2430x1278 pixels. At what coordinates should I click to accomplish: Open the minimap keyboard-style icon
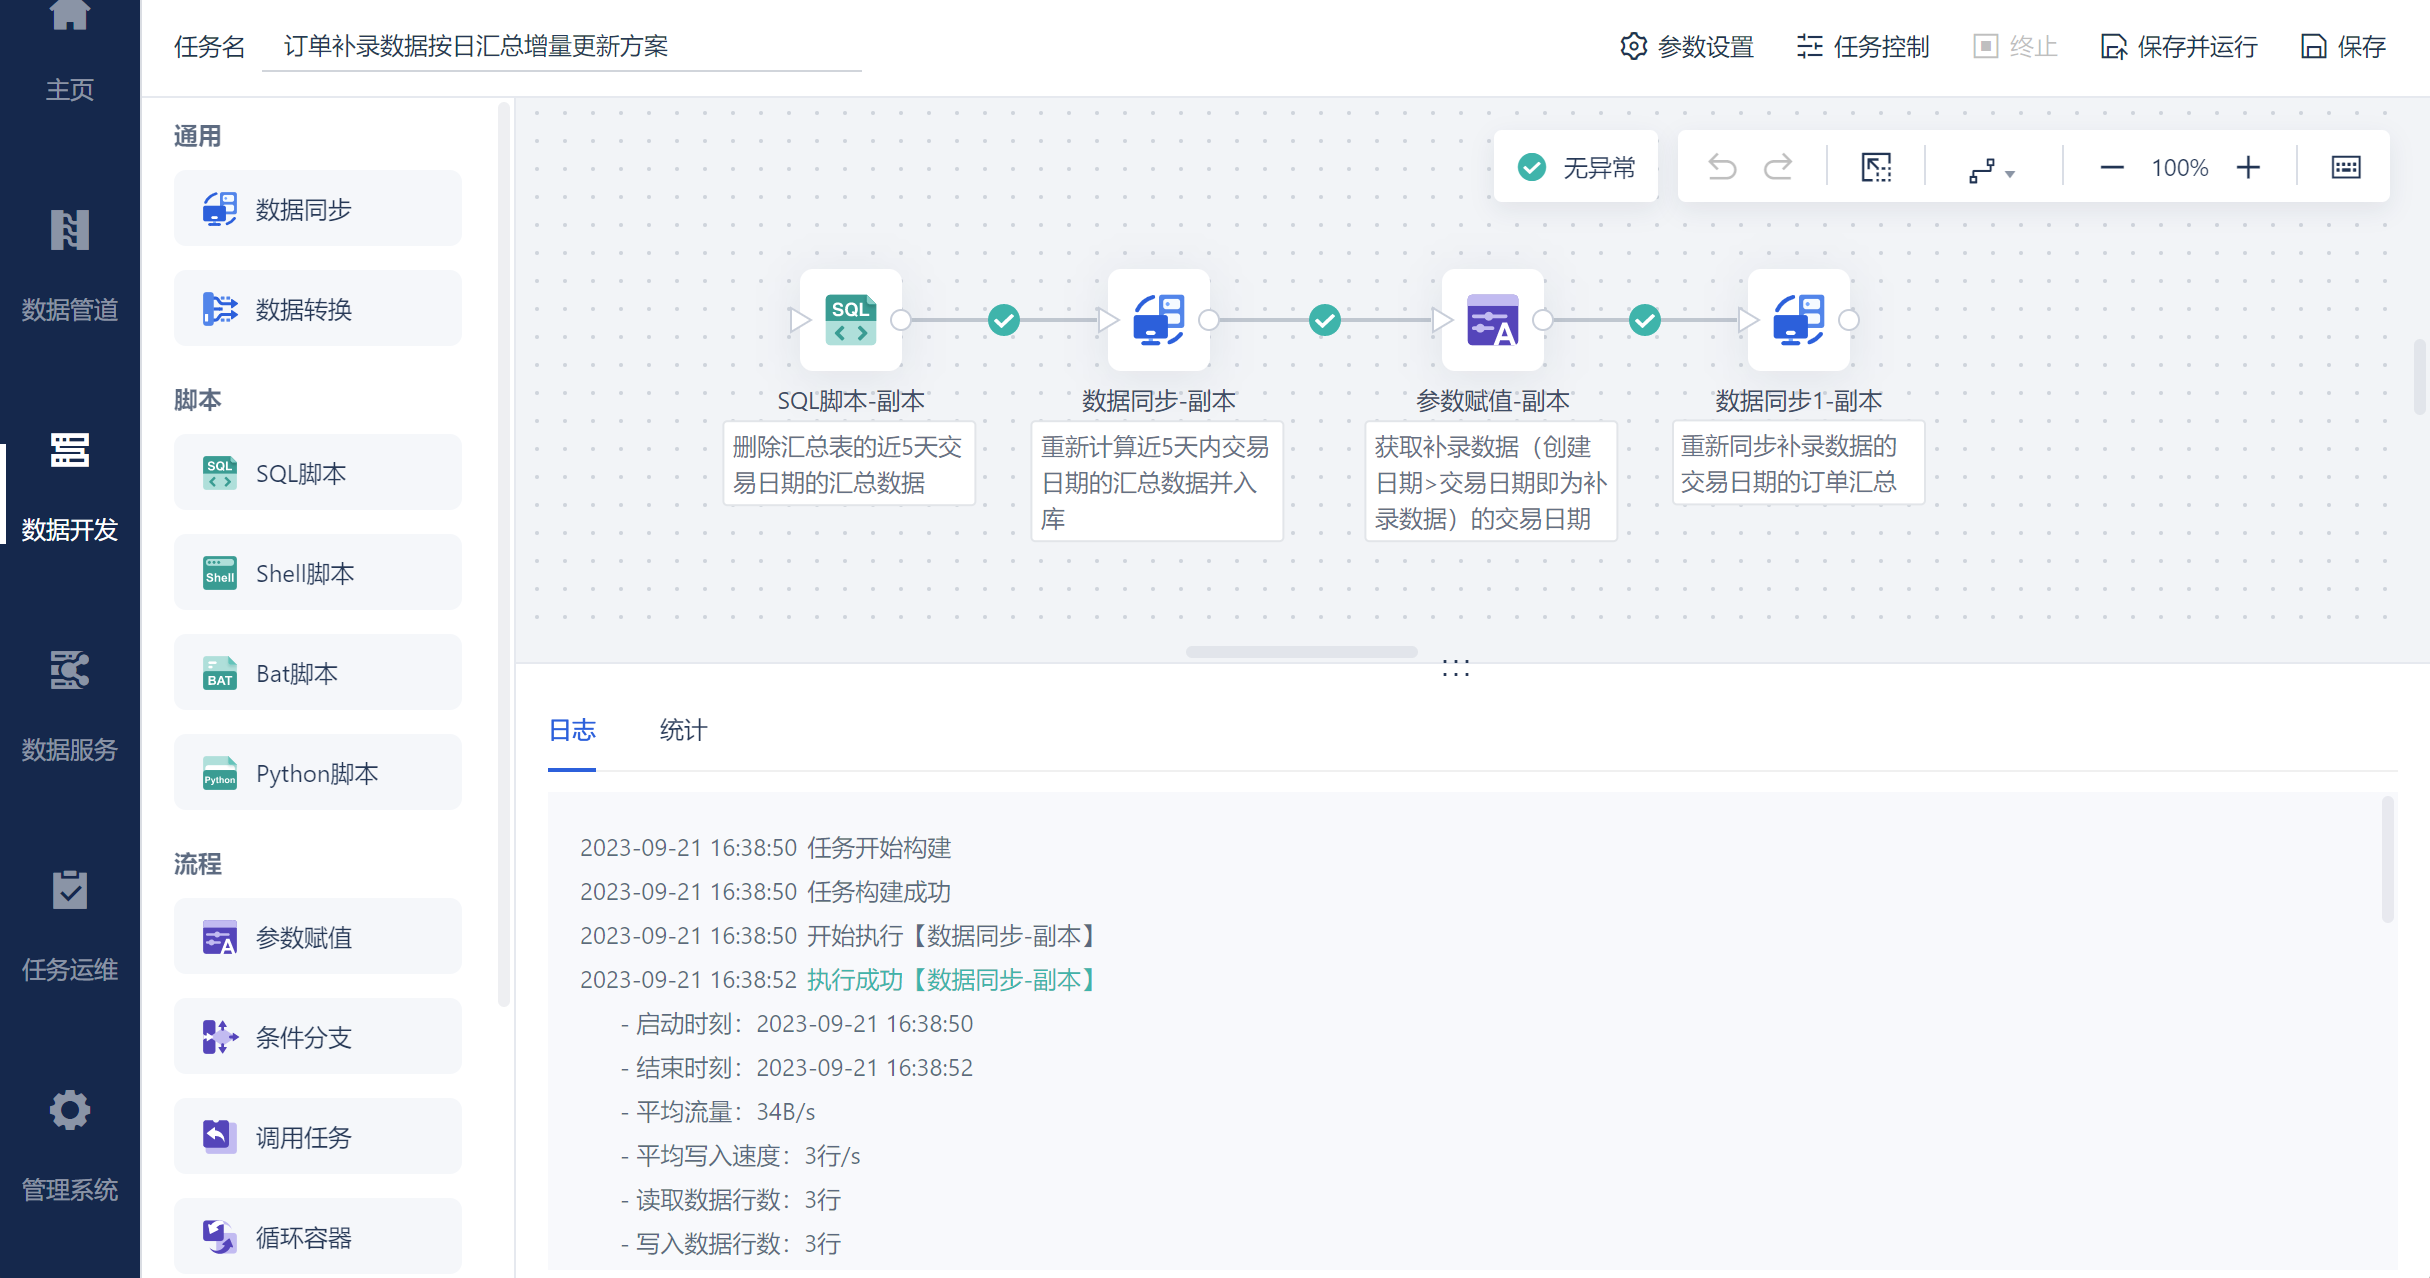pyautogui.click(x=2346, y=167)
